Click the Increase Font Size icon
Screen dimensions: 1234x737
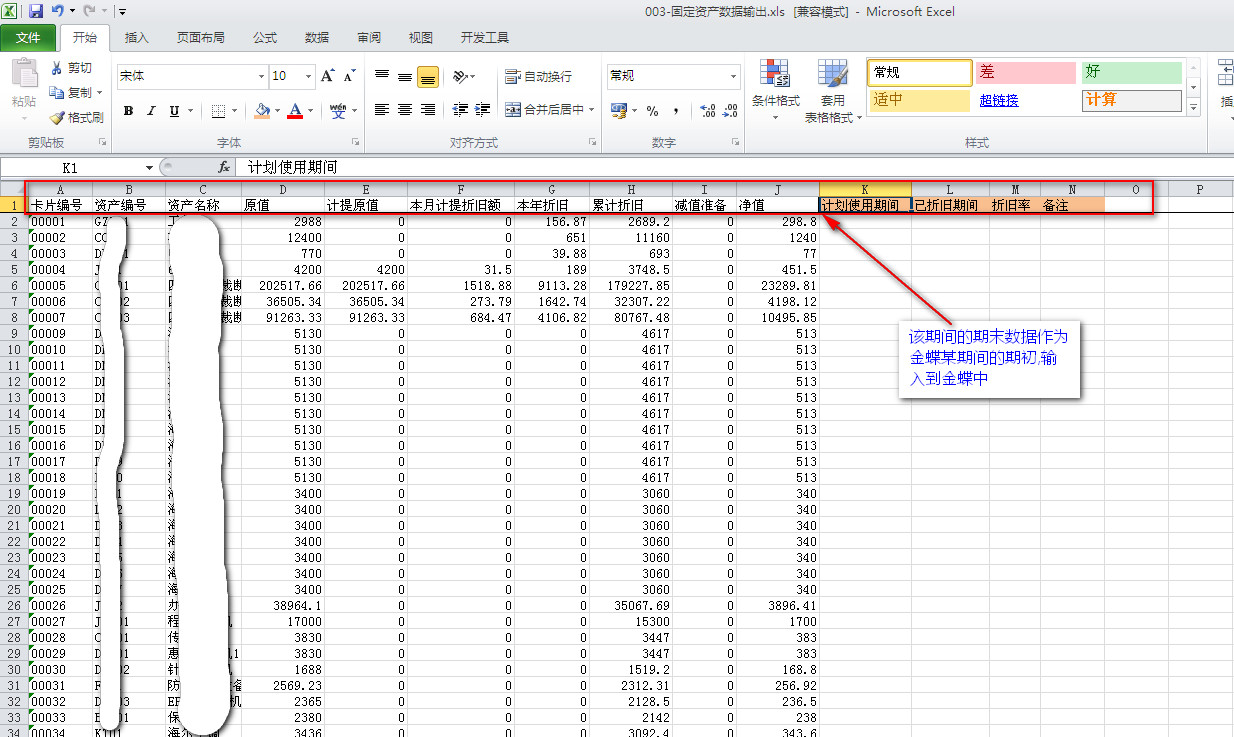(x=327, y=76)
